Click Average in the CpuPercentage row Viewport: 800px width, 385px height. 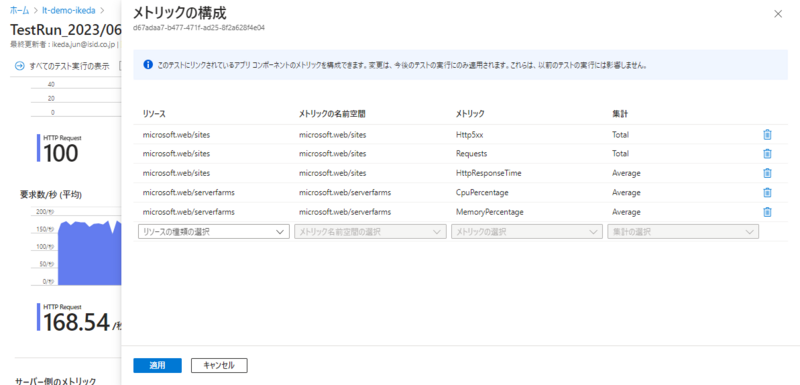pos(626,192)
